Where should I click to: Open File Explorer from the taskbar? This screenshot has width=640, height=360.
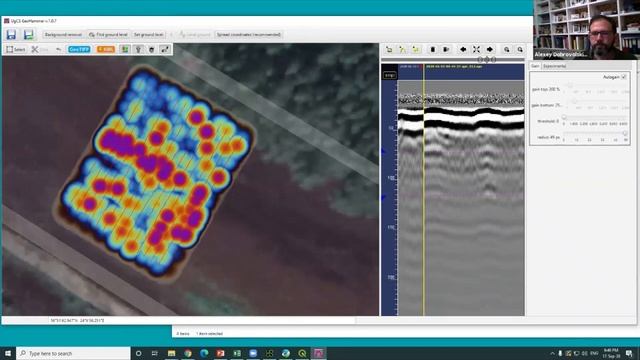[171, 353]
